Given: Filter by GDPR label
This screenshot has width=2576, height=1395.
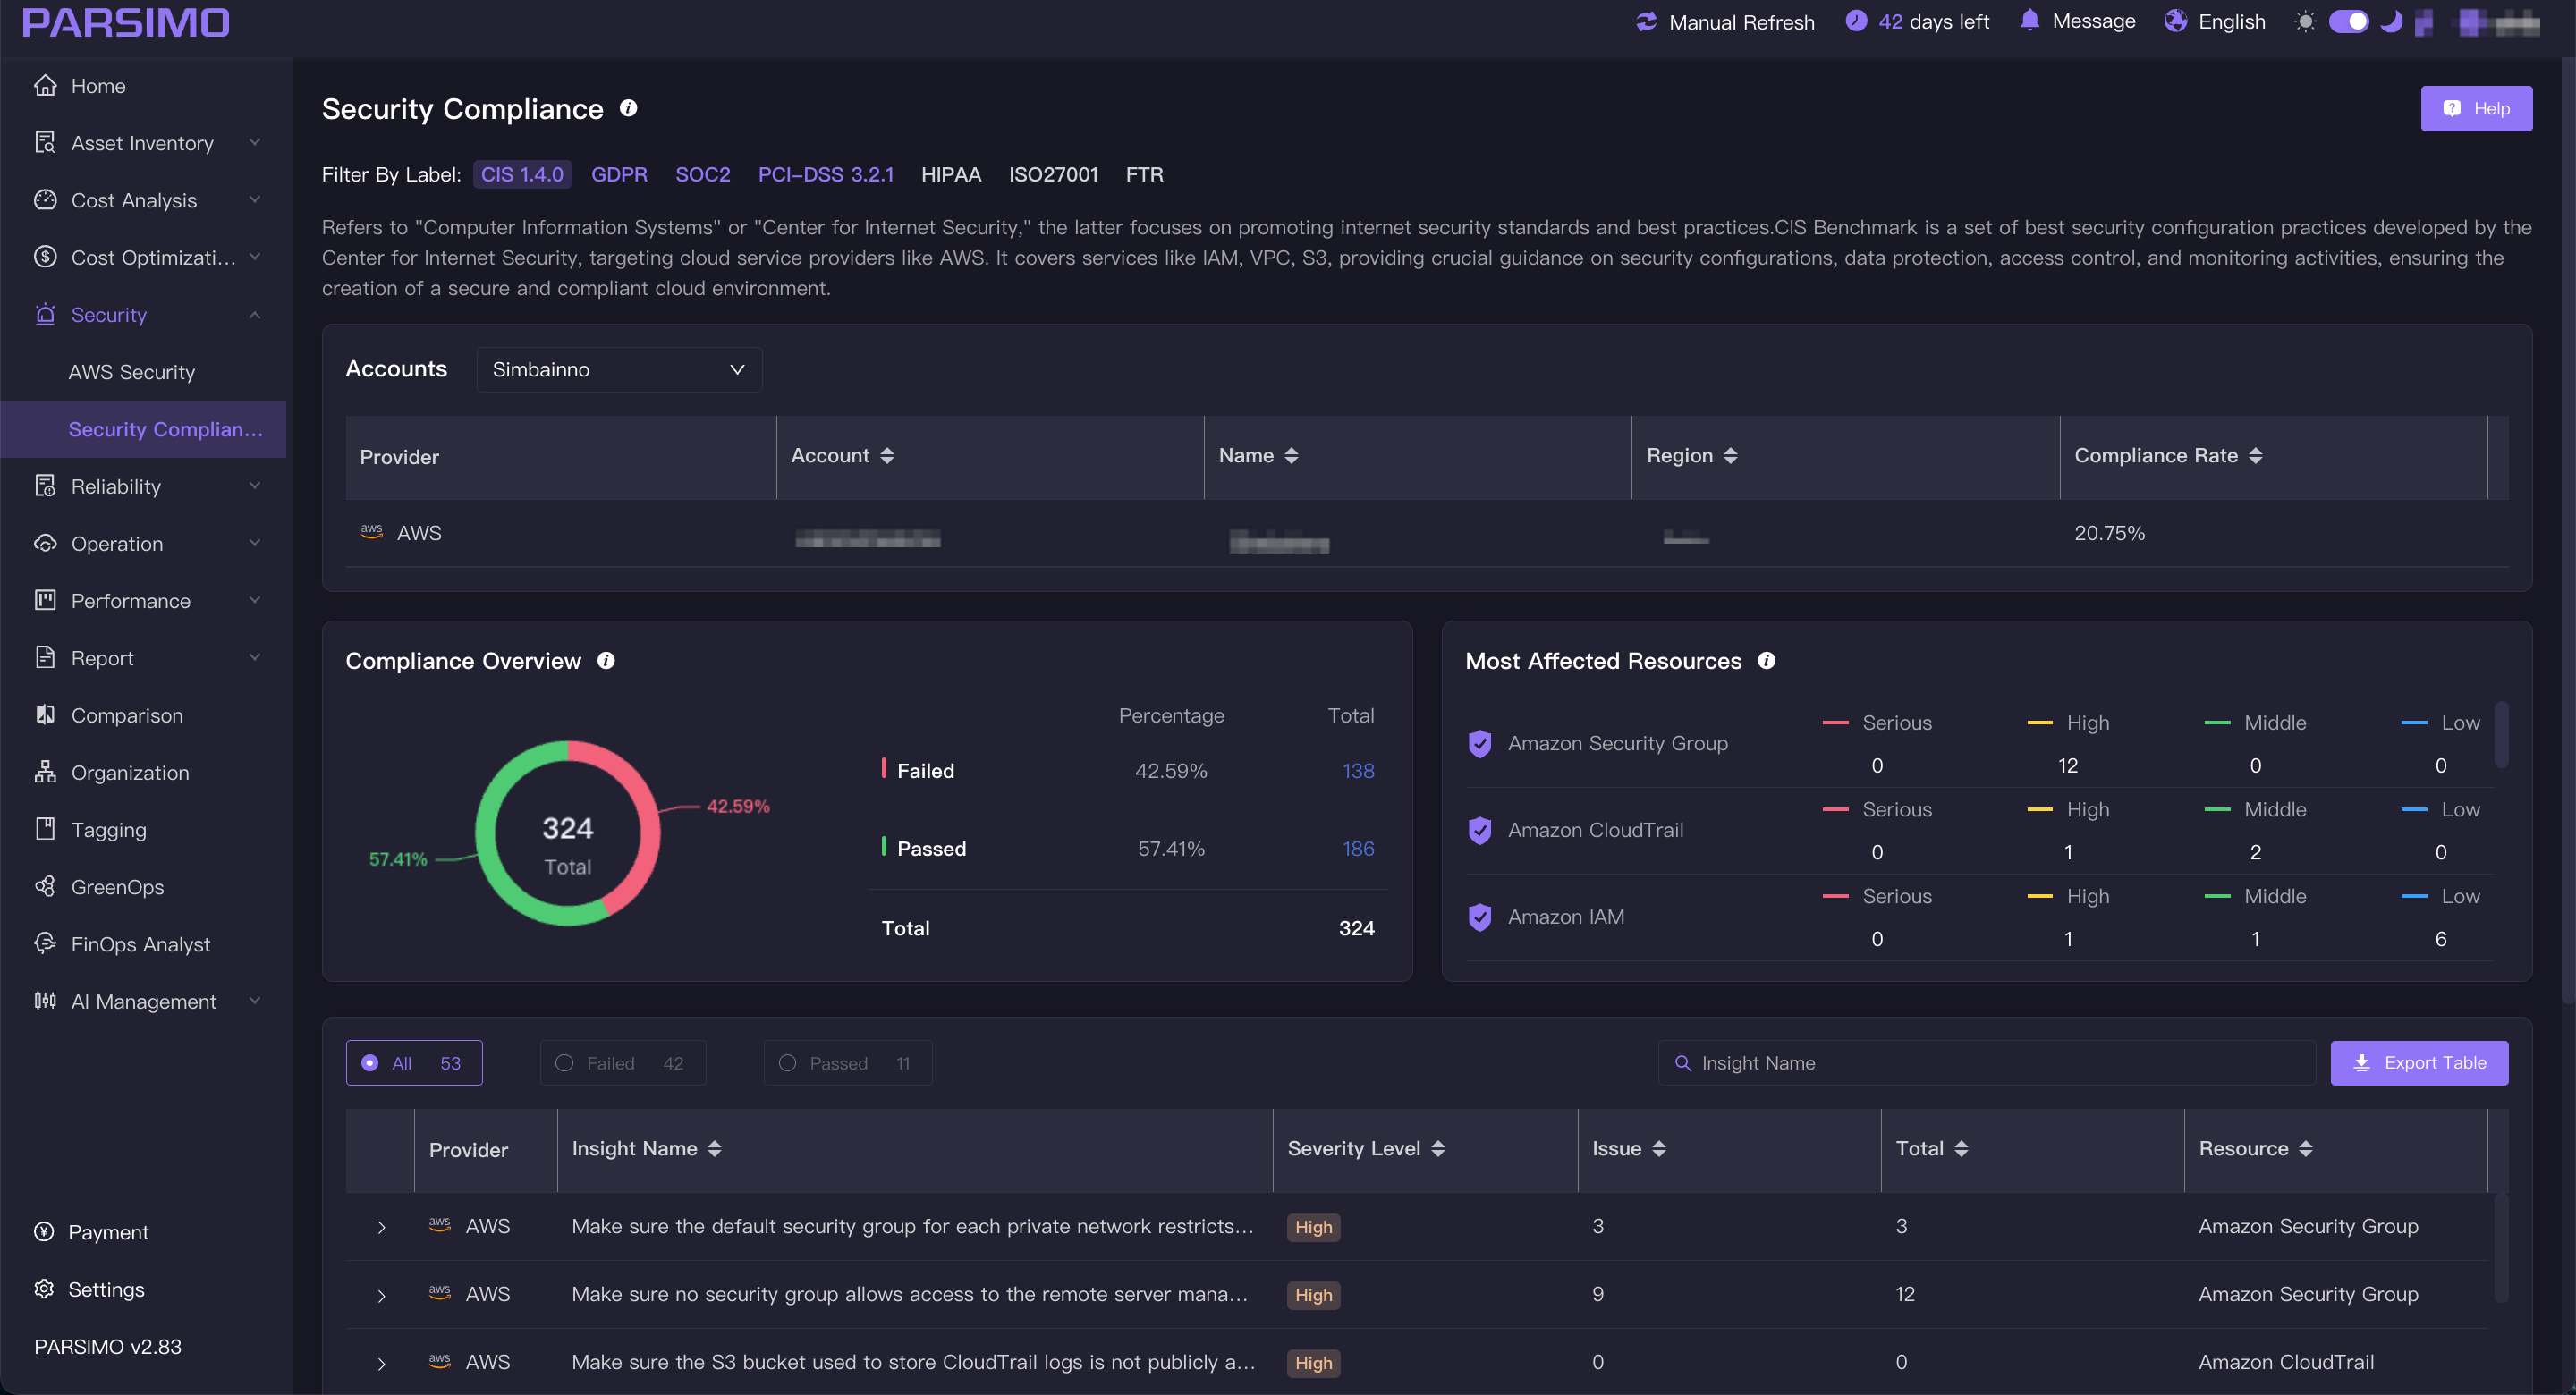Looking at the screenshot, I should tap(619, 175).
